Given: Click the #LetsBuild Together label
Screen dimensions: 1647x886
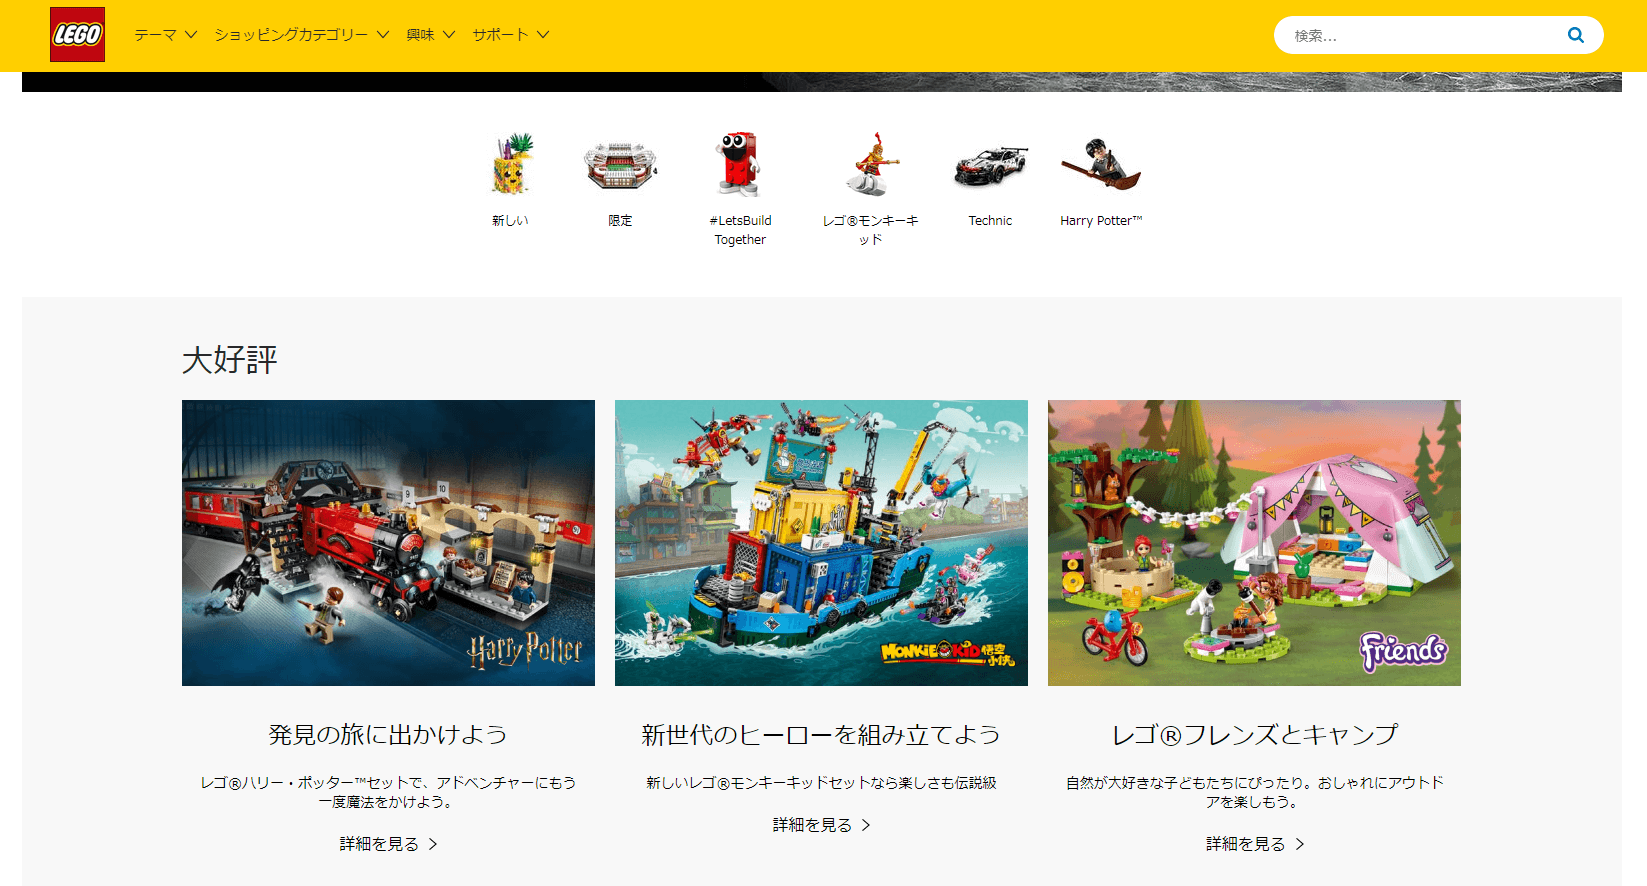Looking at the screenshot, I should (x=740, y=230).
